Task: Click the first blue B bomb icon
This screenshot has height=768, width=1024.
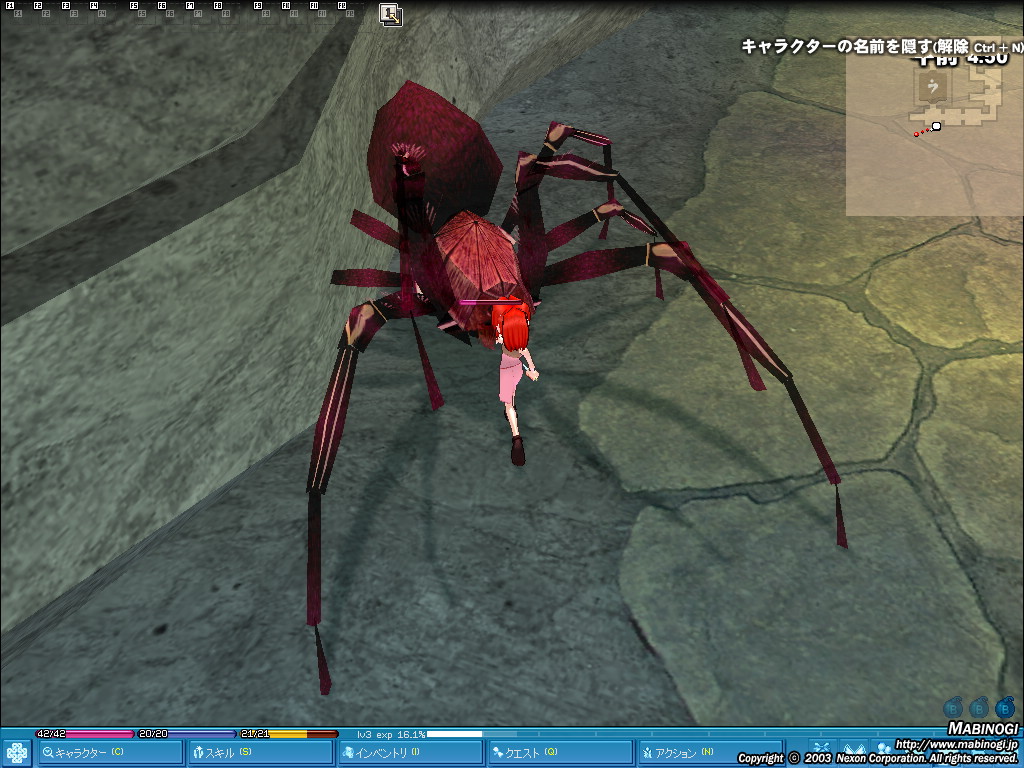Action: 953,707
